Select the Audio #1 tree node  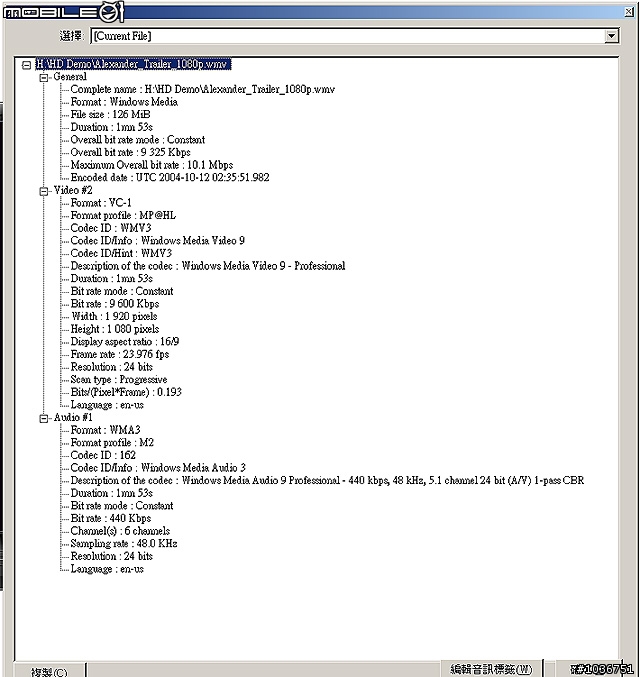(x=73, y=418)
